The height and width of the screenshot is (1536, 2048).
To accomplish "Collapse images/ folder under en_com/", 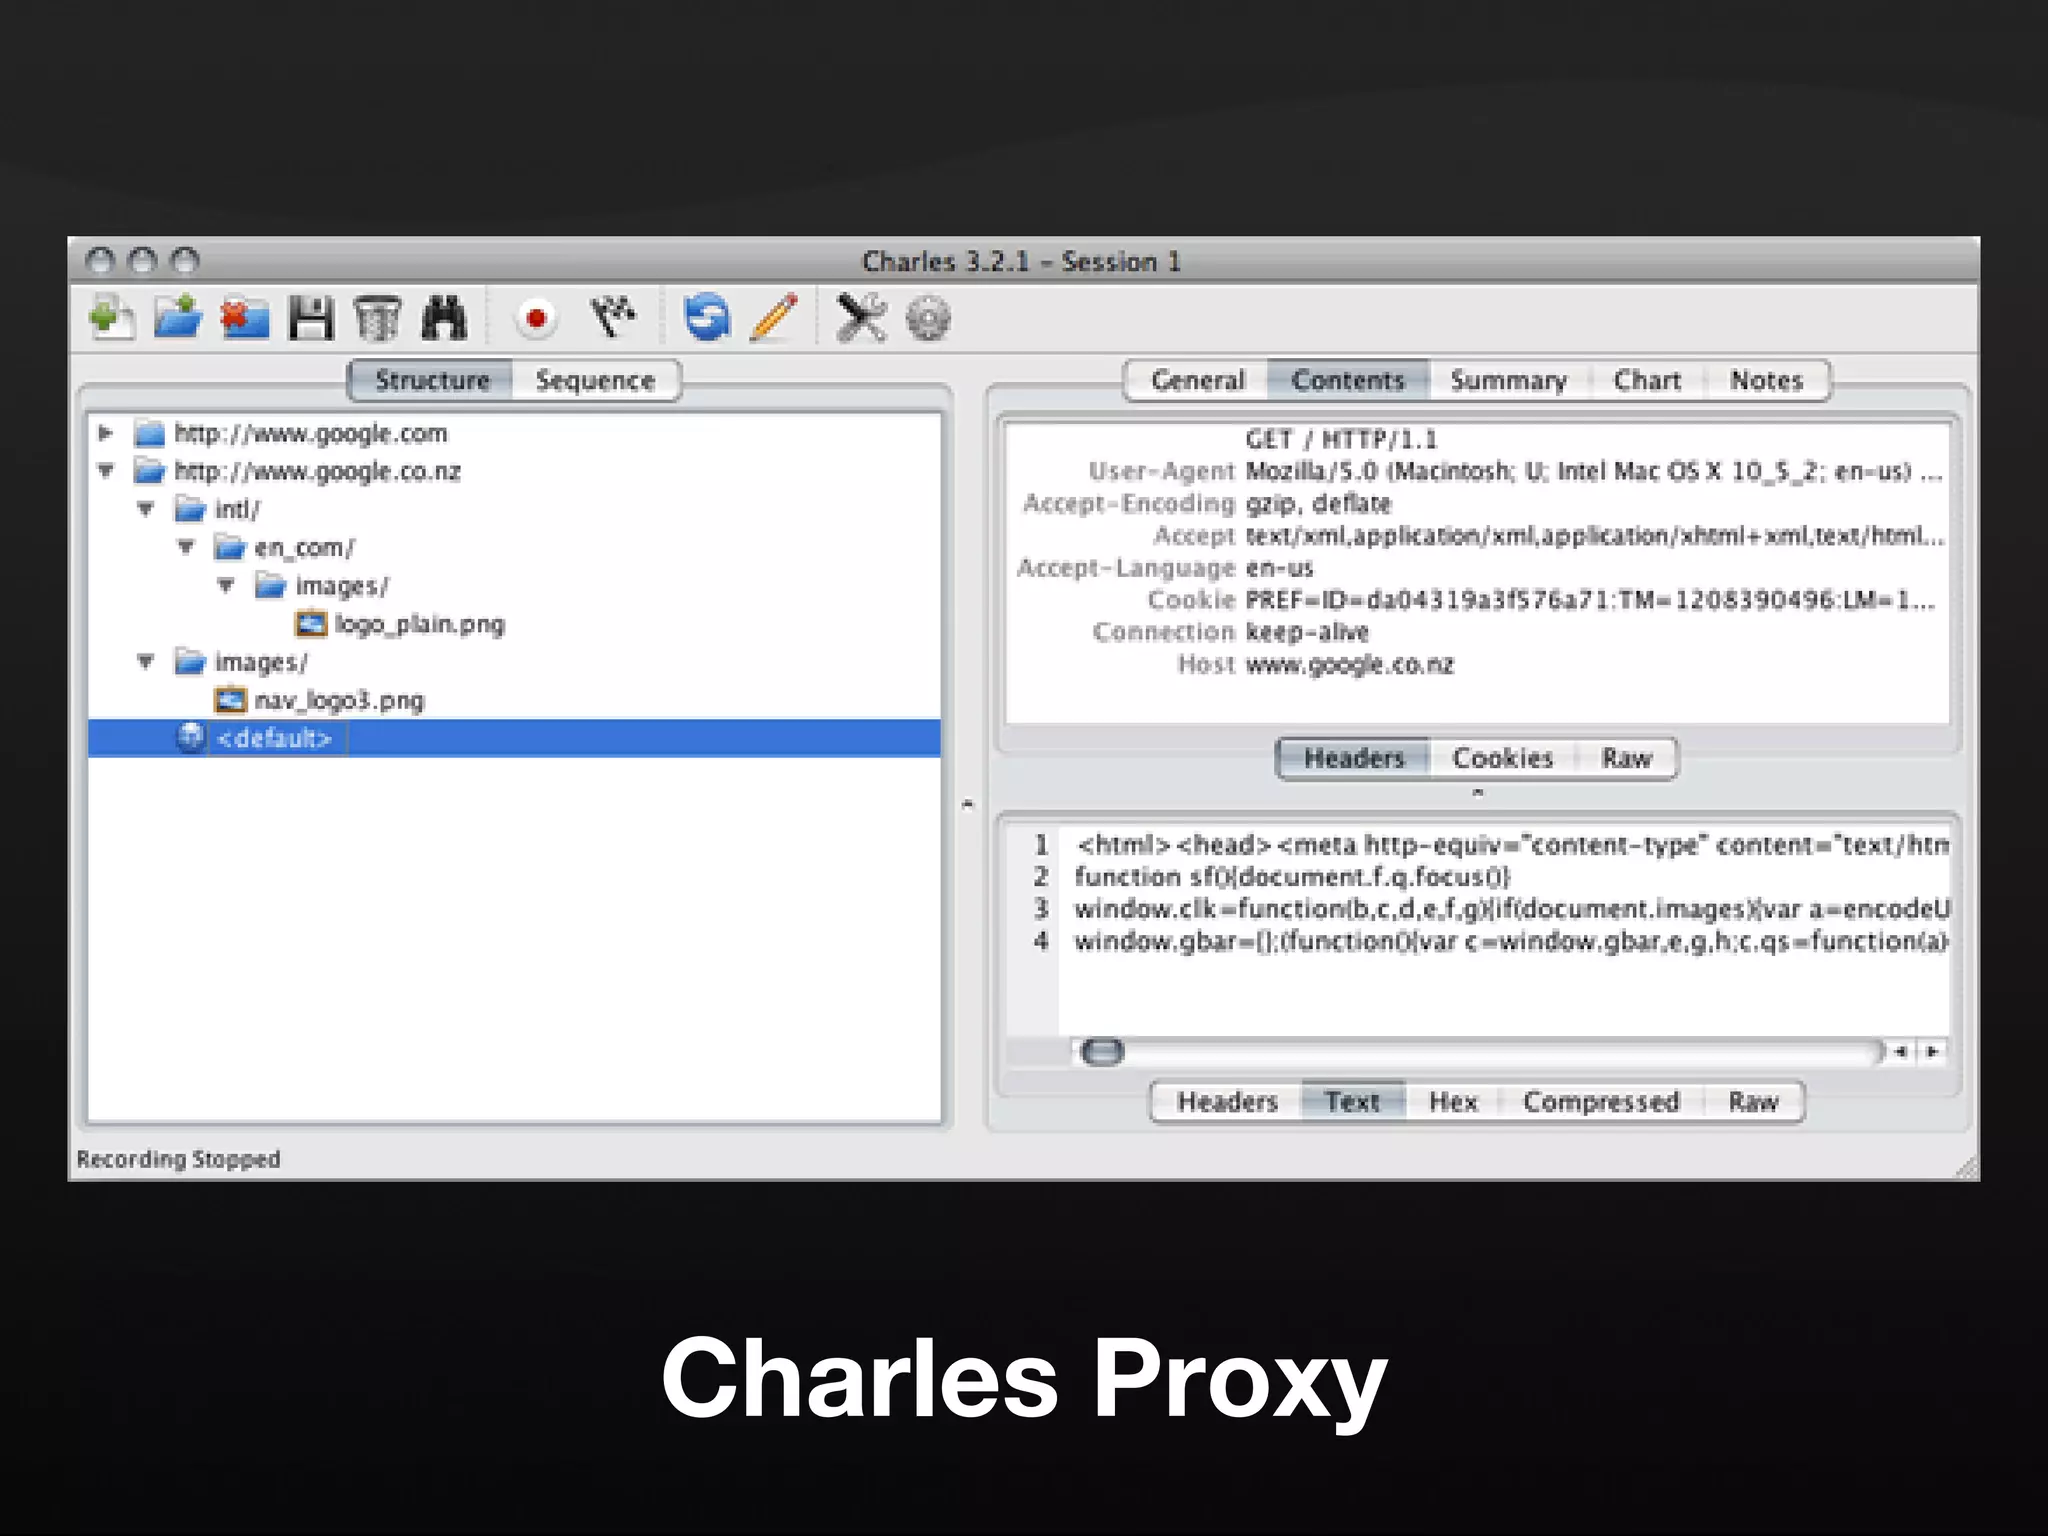I will [226, 585].
